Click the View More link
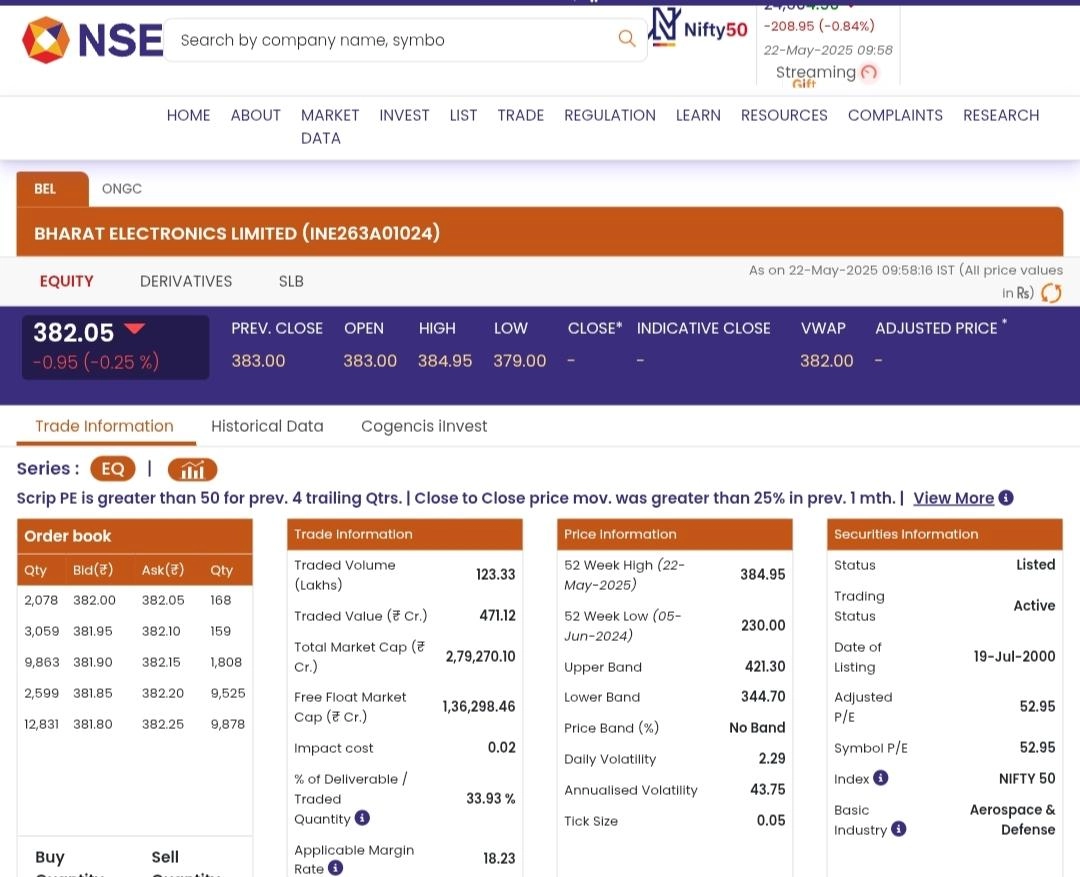Viewport: 1080px width, 877px height. coord(953,498)
